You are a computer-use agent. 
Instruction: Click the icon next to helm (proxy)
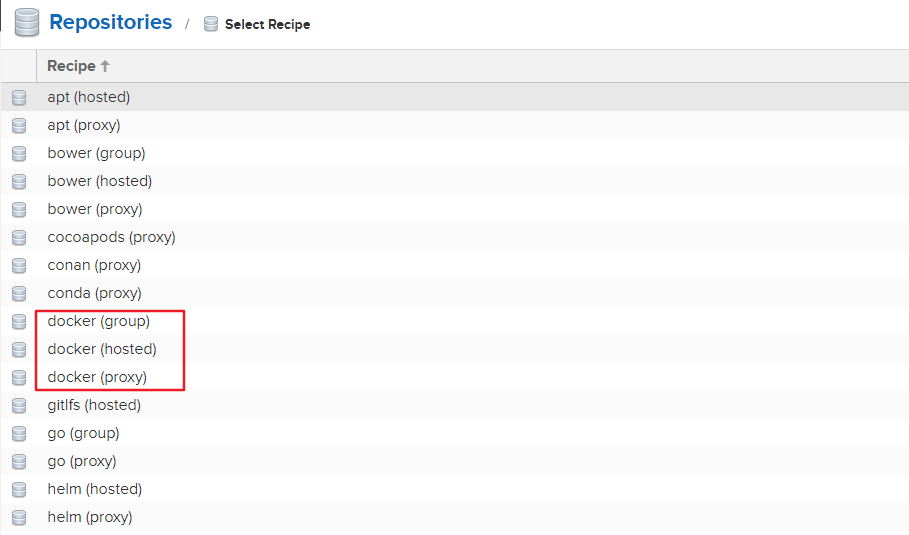click(x=19, y=518)
